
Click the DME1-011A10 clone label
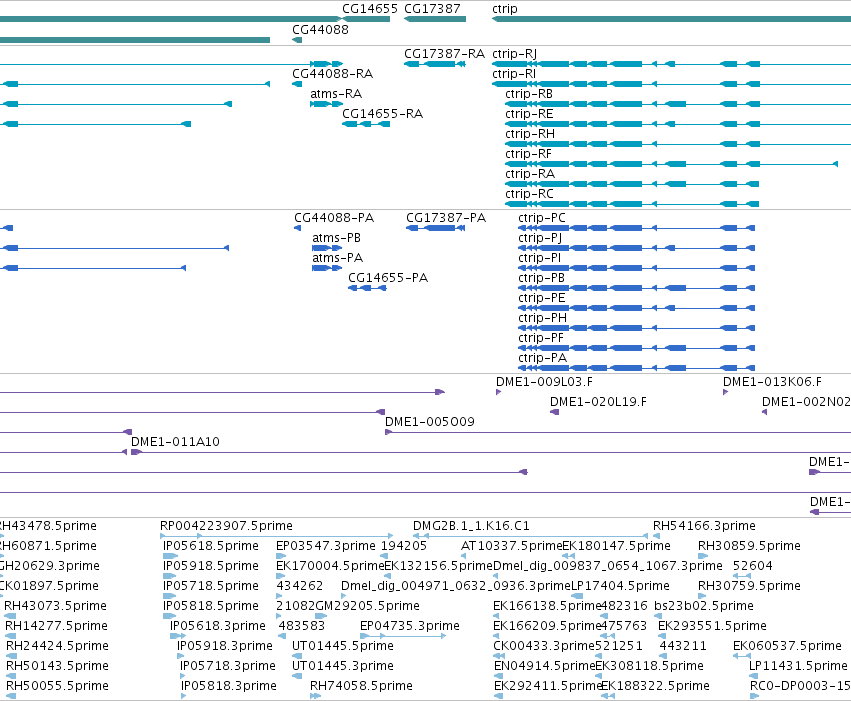coord(175,442)
